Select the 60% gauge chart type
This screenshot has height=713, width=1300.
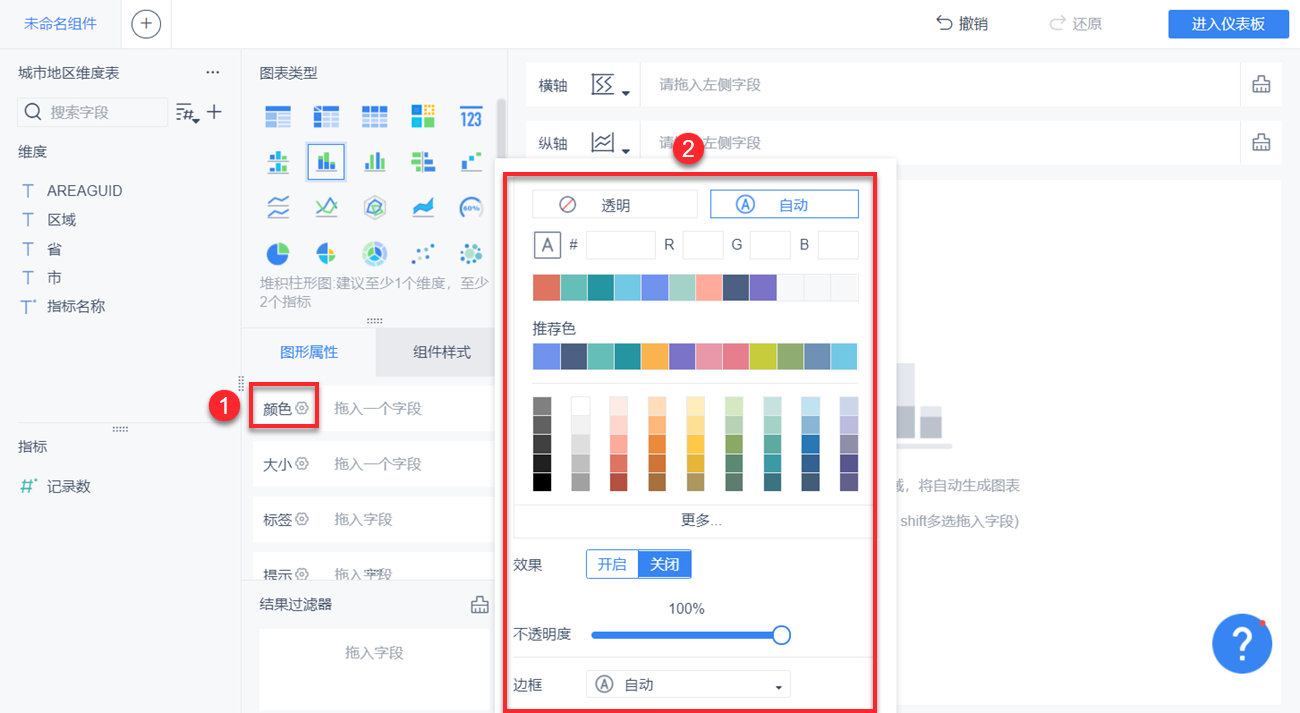coord(471,207)
